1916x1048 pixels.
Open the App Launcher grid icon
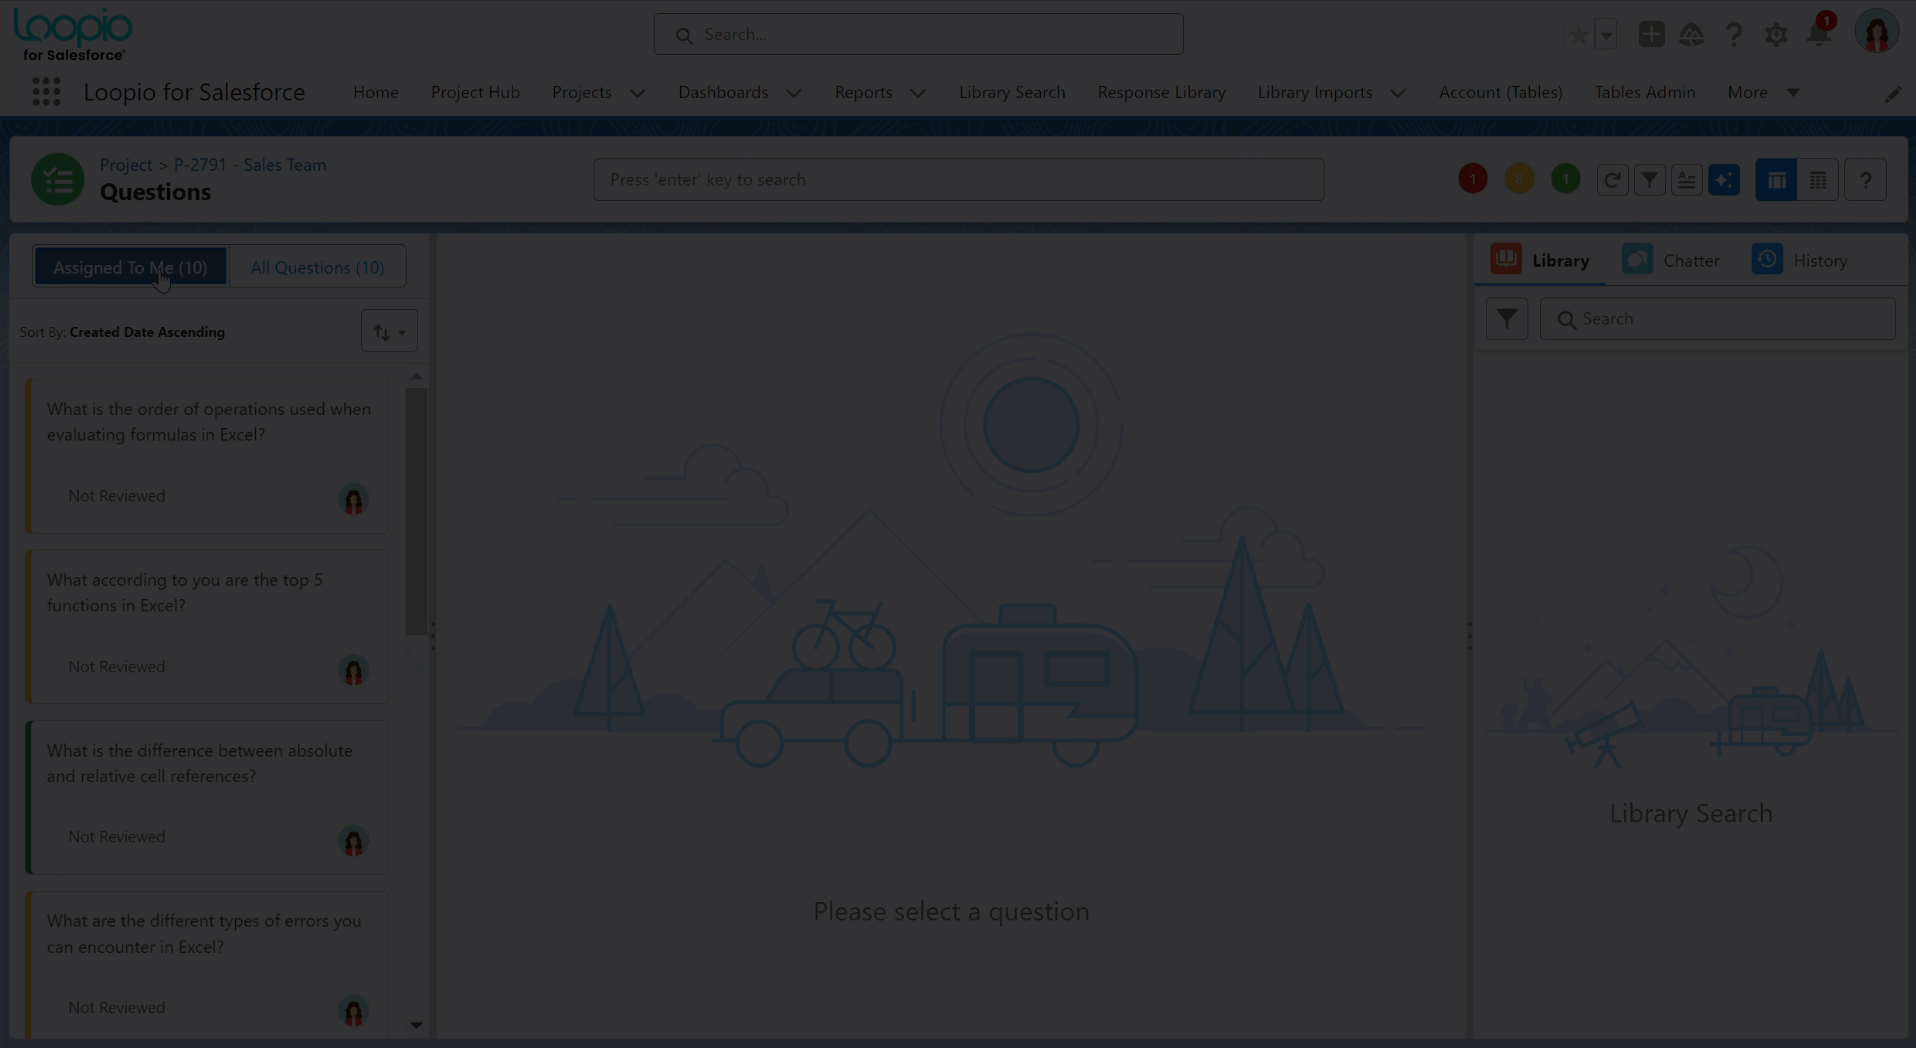(46, 92)
